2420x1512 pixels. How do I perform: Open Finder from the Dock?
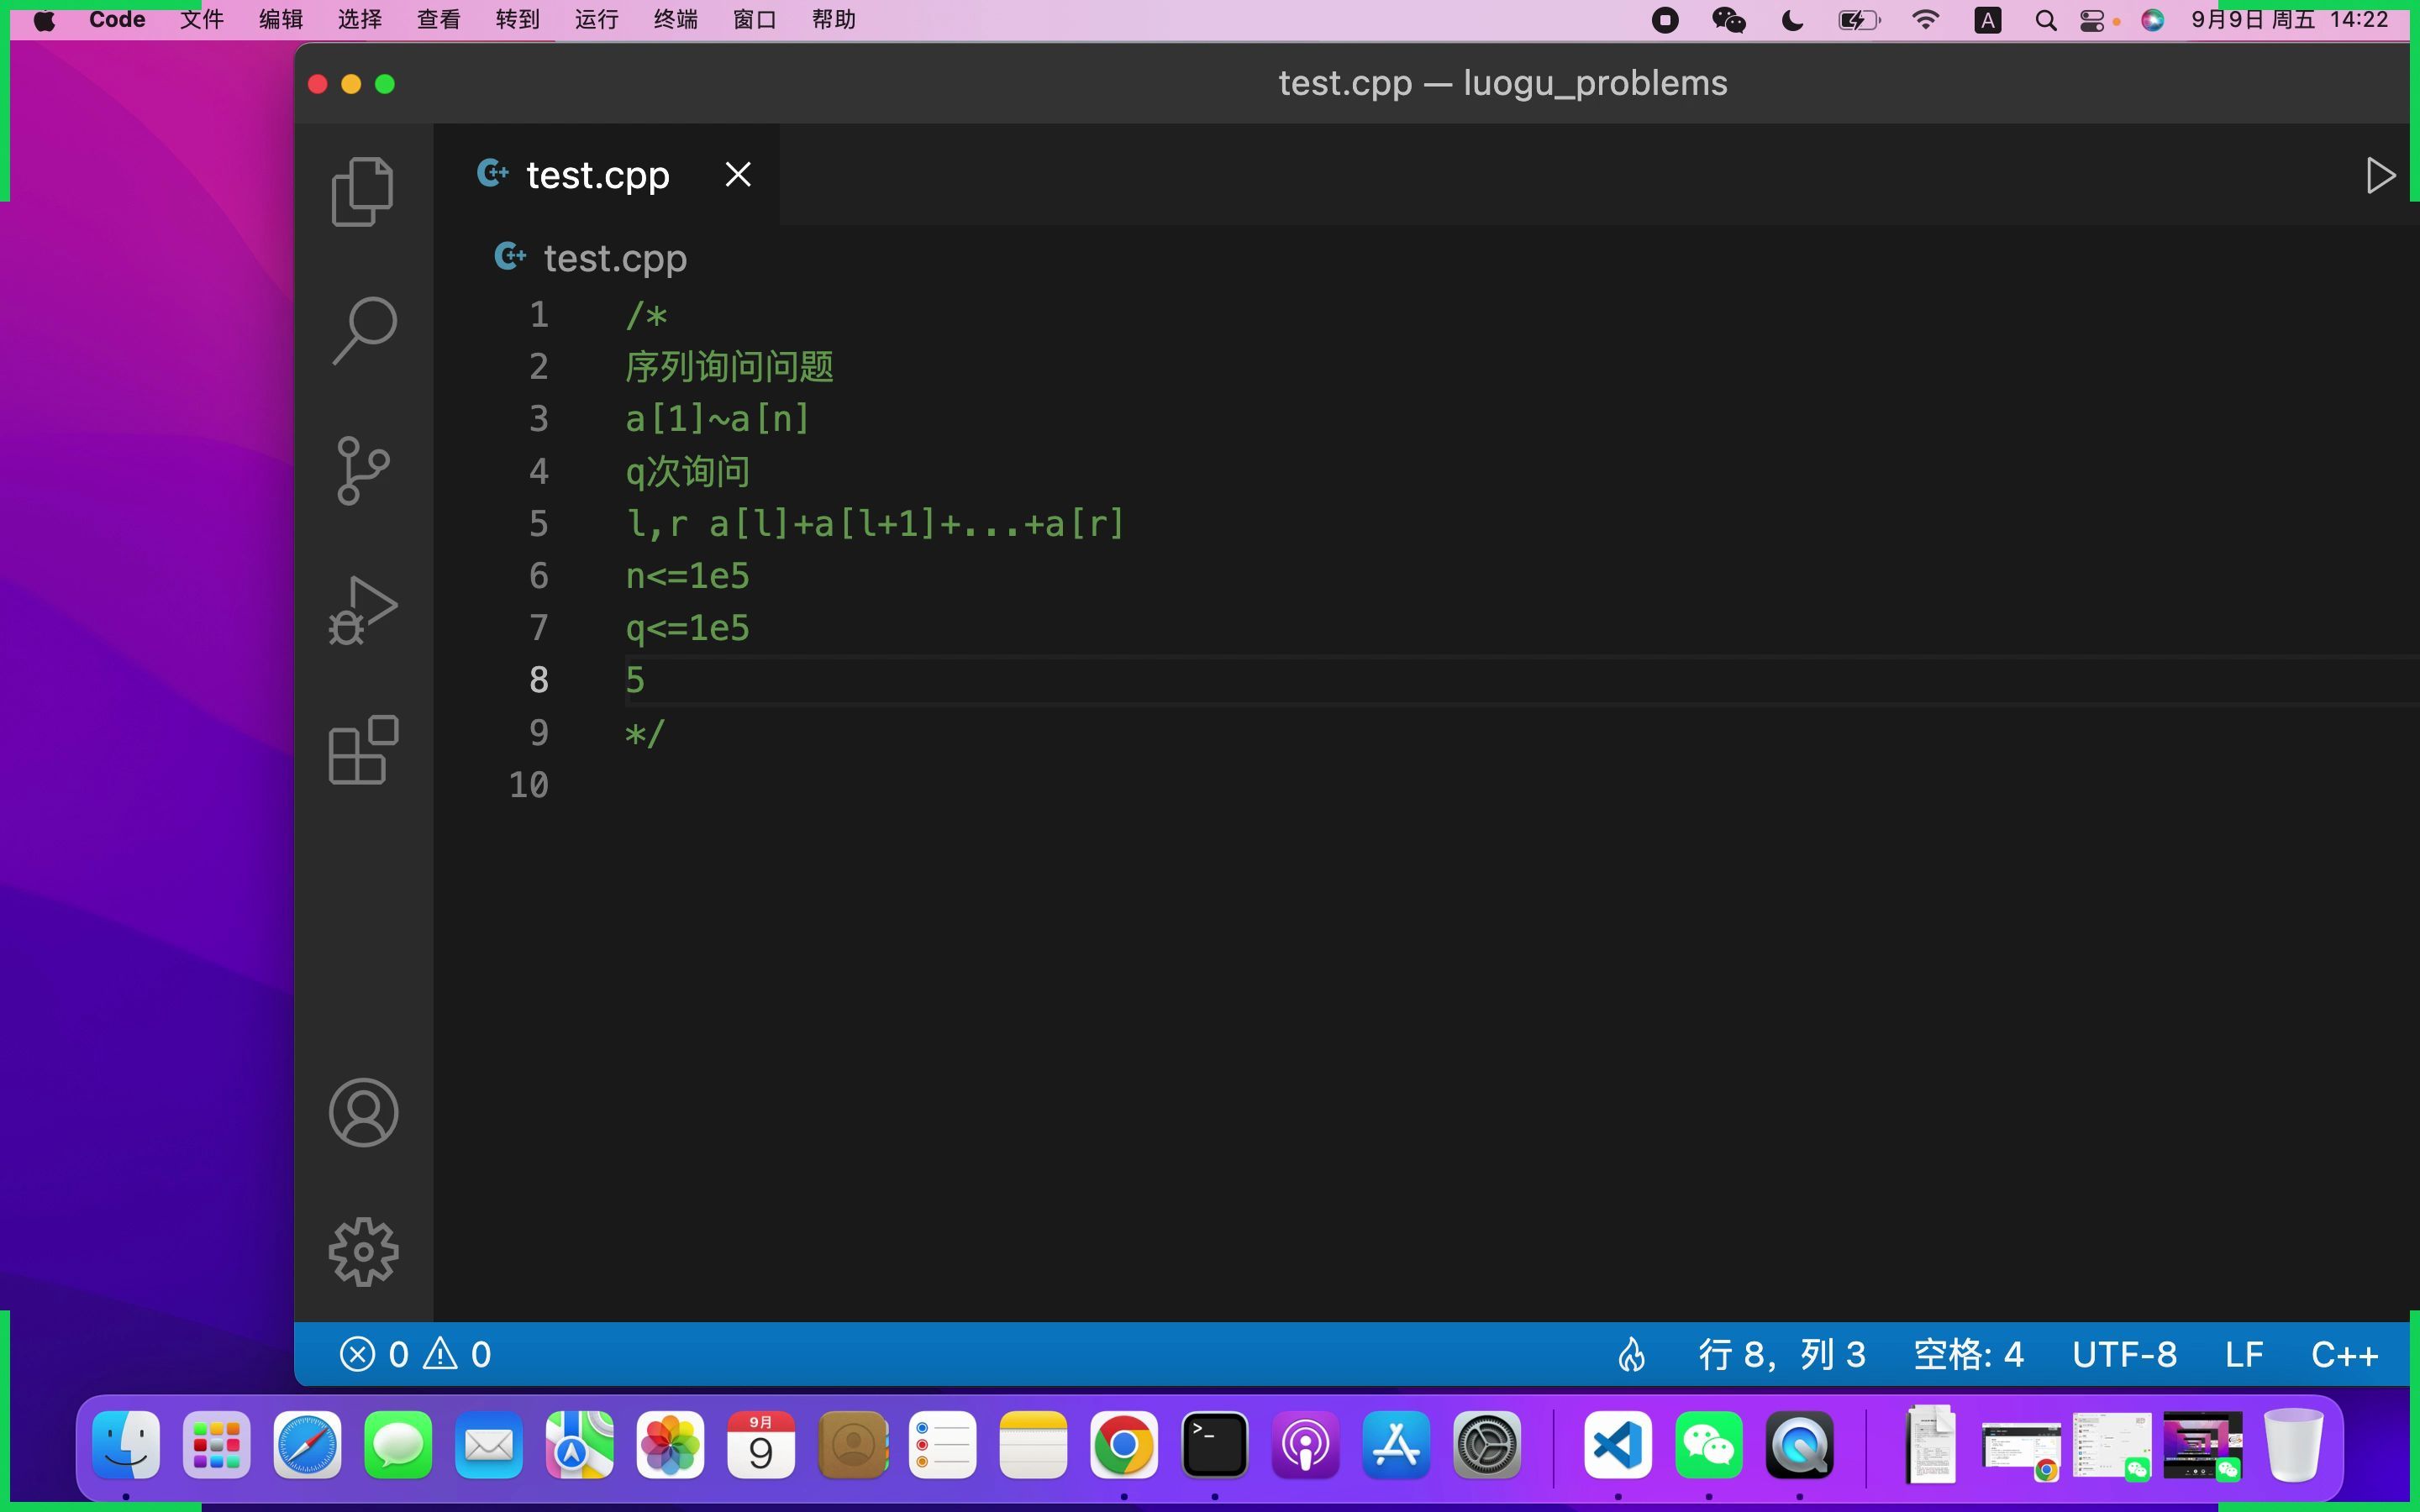point(126,1445)
